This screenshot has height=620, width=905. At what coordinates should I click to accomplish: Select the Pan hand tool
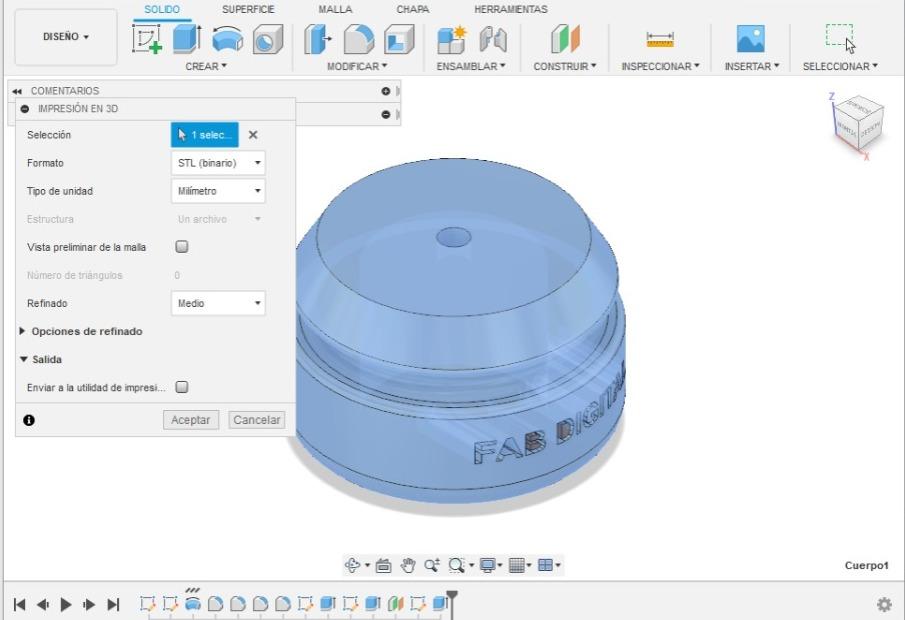tap(407, 565)
